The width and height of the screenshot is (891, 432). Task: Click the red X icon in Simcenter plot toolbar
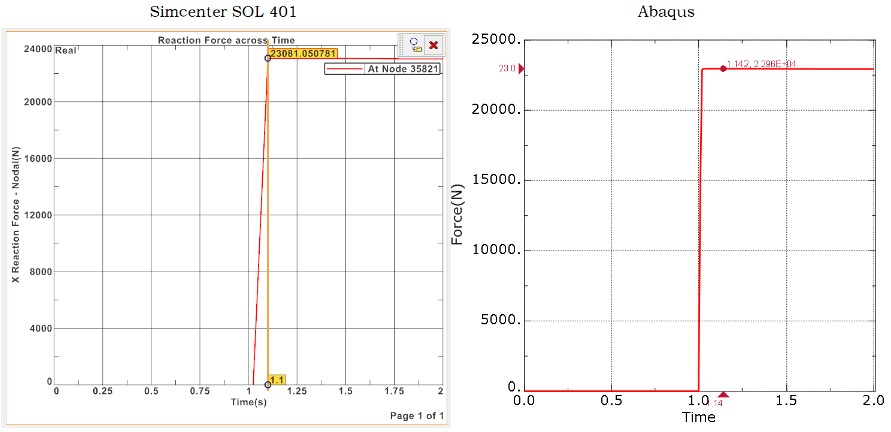tap(433, 45)
